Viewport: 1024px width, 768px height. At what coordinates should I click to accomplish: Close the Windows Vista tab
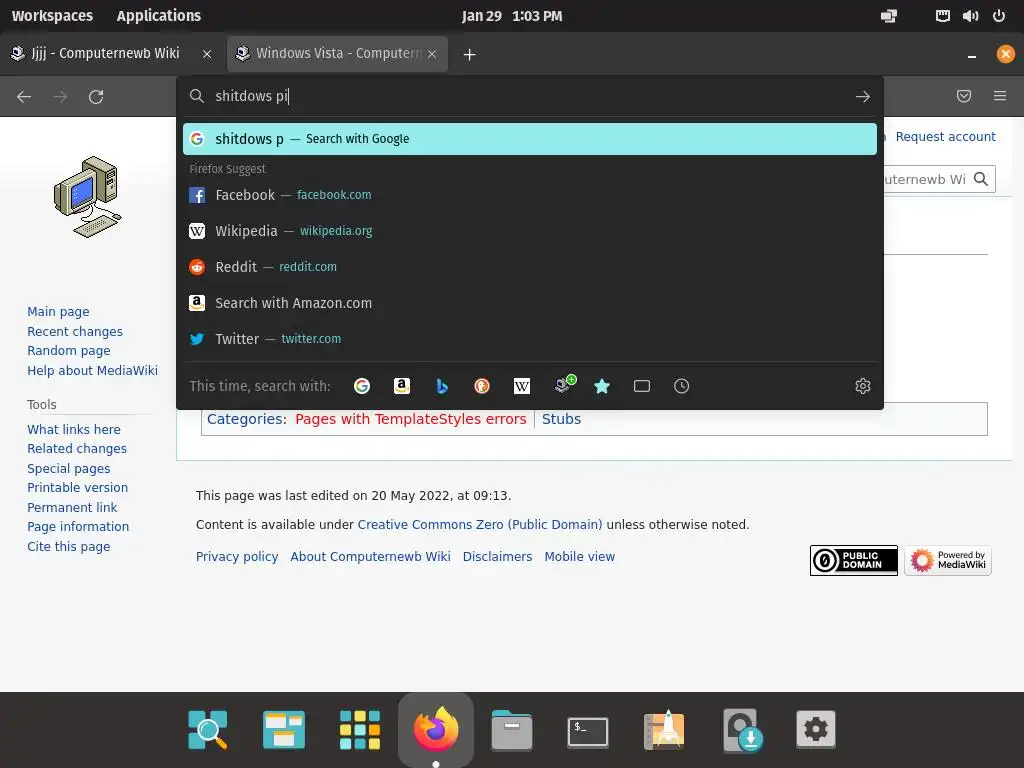point(432,54)
